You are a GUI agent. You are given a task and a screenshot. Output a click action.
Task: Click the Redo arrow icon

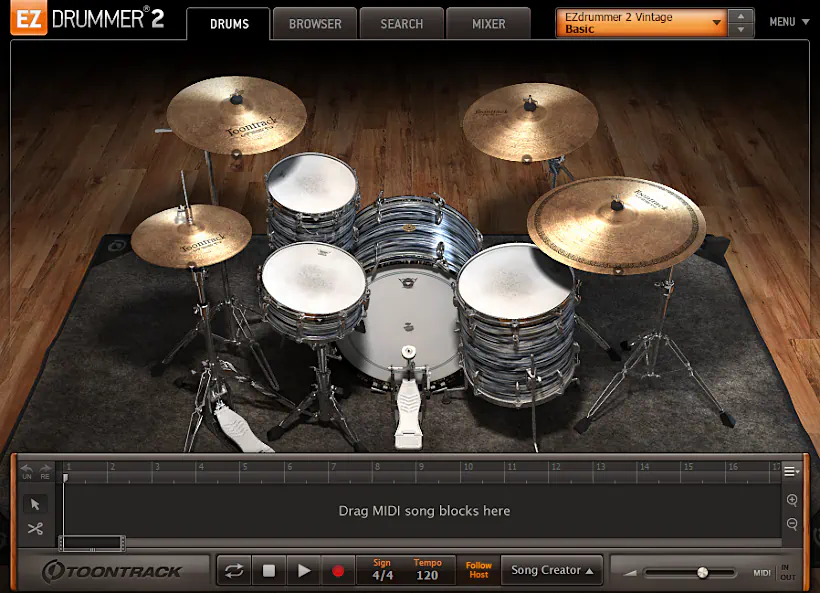click(x=45, y=471)
